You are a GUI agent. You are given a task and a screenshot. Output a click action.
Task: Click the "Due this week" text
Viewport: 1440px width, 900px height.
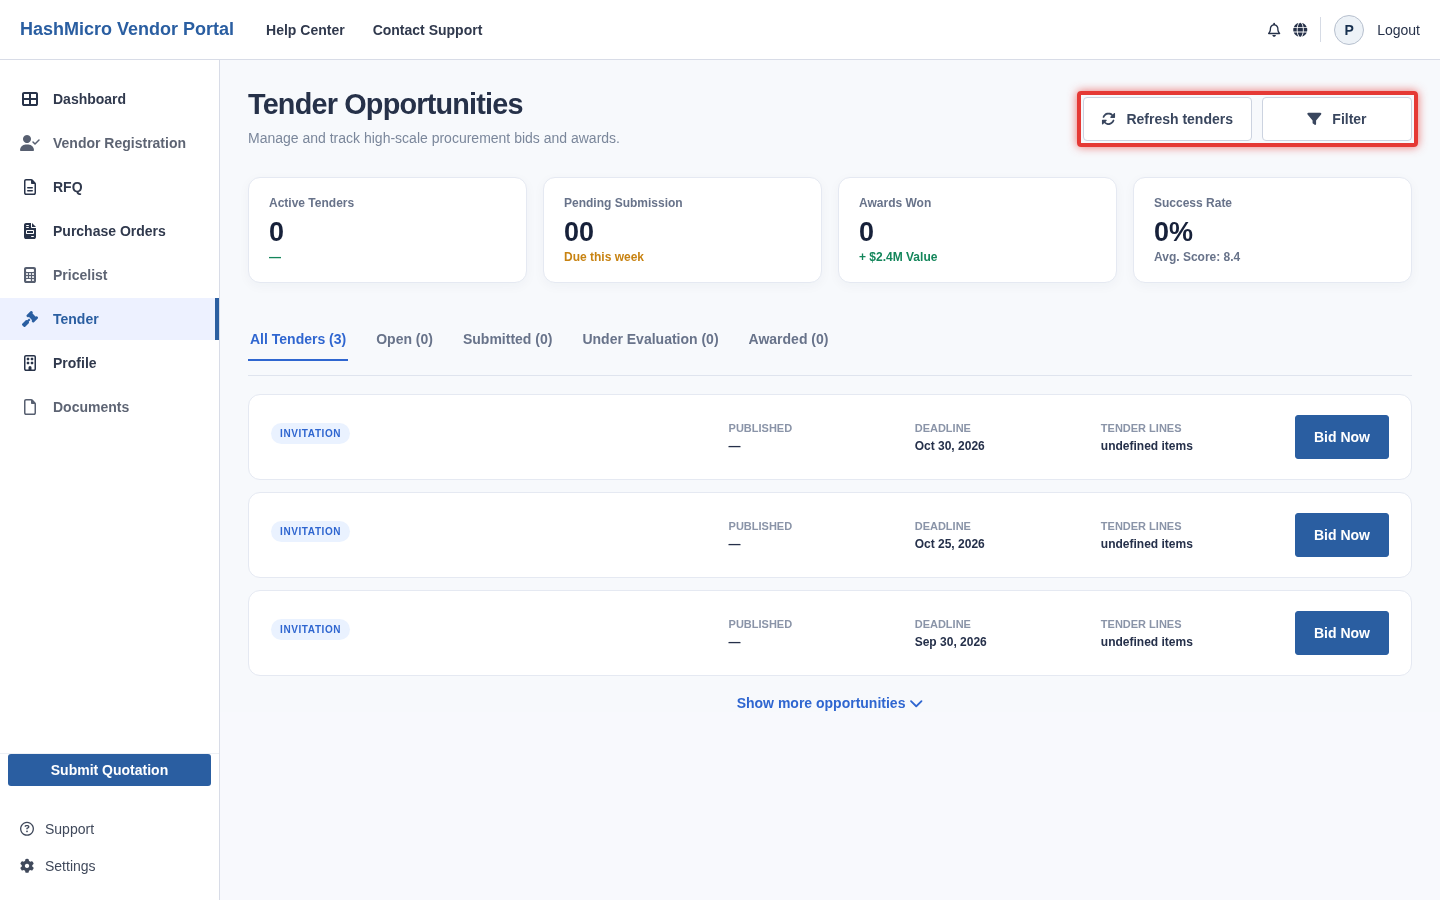point(604,257)
